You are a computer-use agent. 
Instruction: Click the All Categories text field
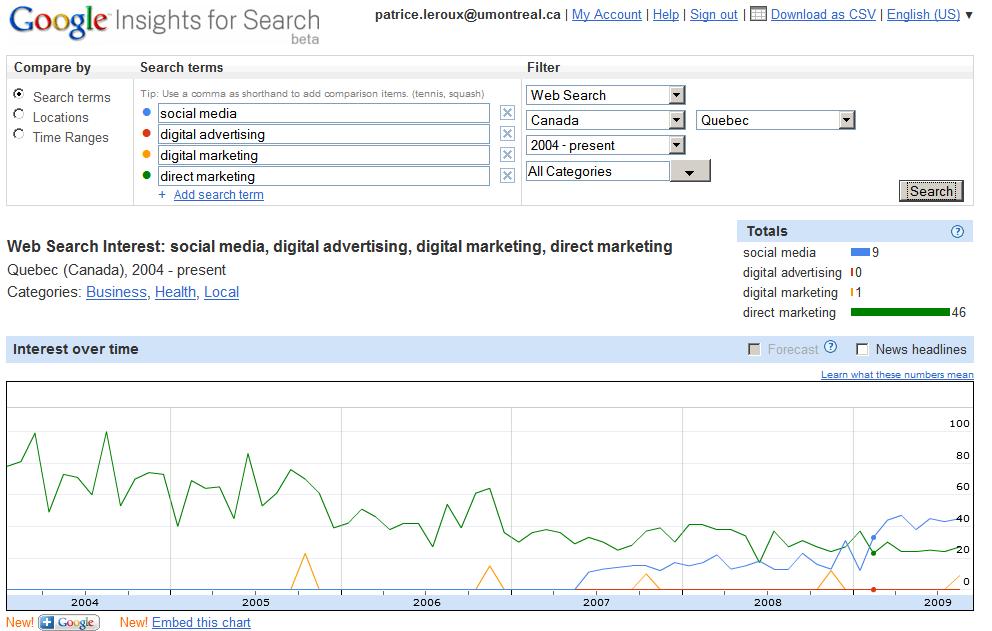click(x=598, y=172)
